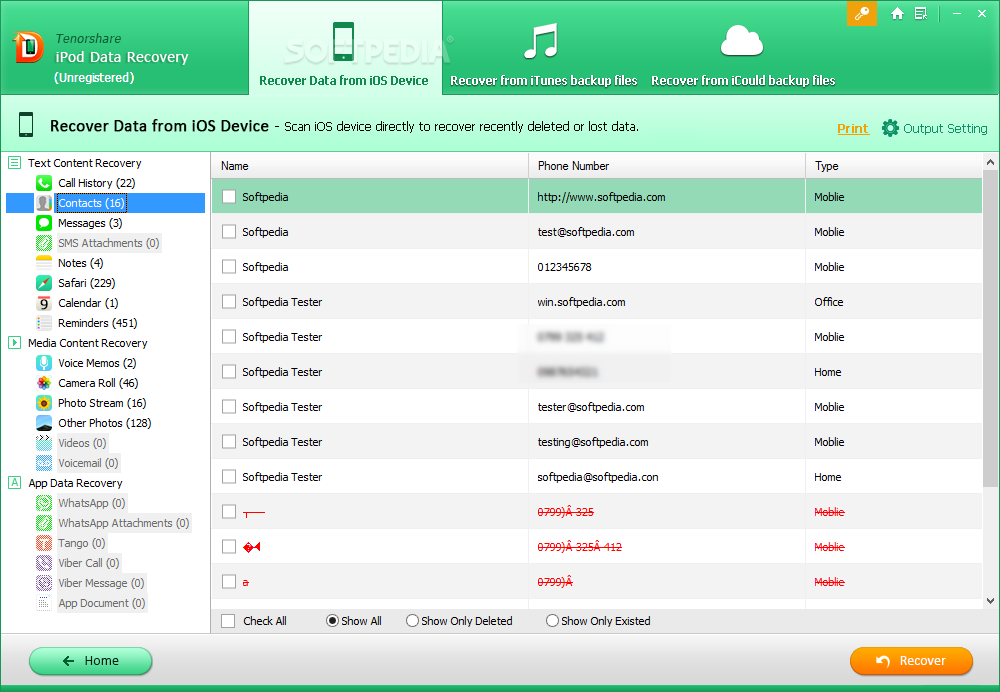Screen dimensions: 1000x692
Task: Click the Output Setting gear icon
Action: tap(890, 128)
